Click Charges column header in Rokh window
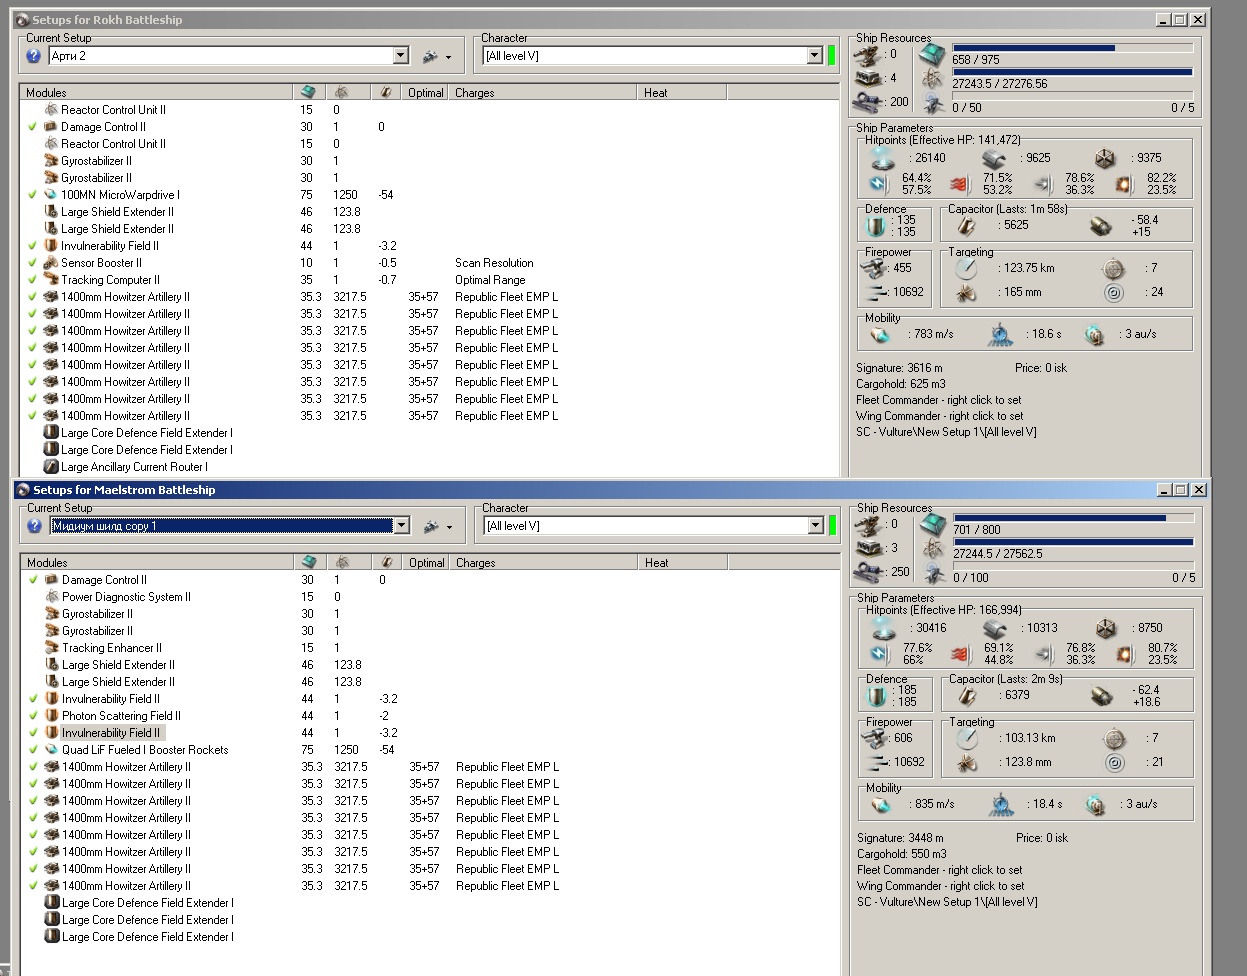 [543, 92]
